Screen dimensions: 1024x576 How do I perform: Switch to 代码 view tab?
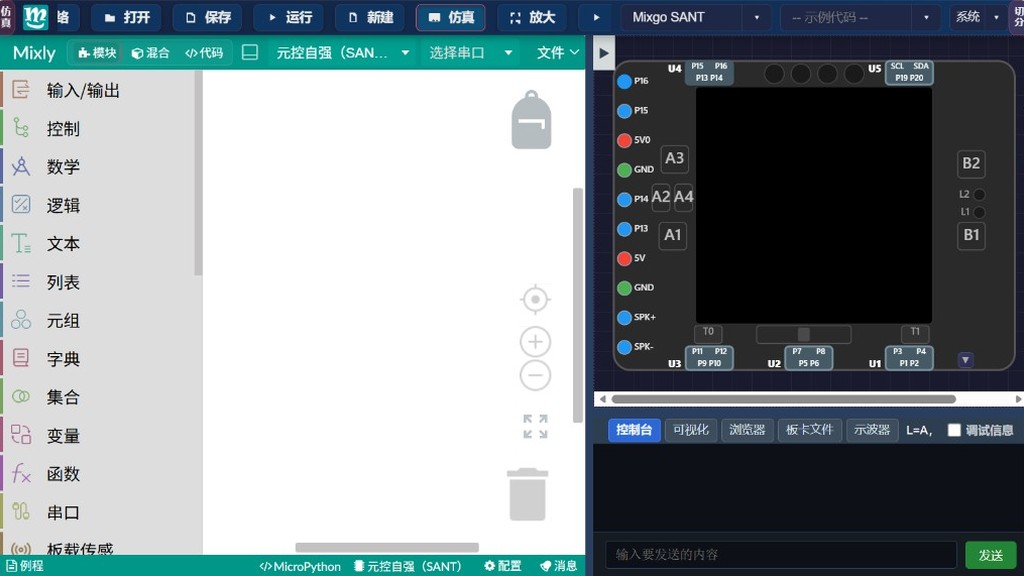click(204, 53)
